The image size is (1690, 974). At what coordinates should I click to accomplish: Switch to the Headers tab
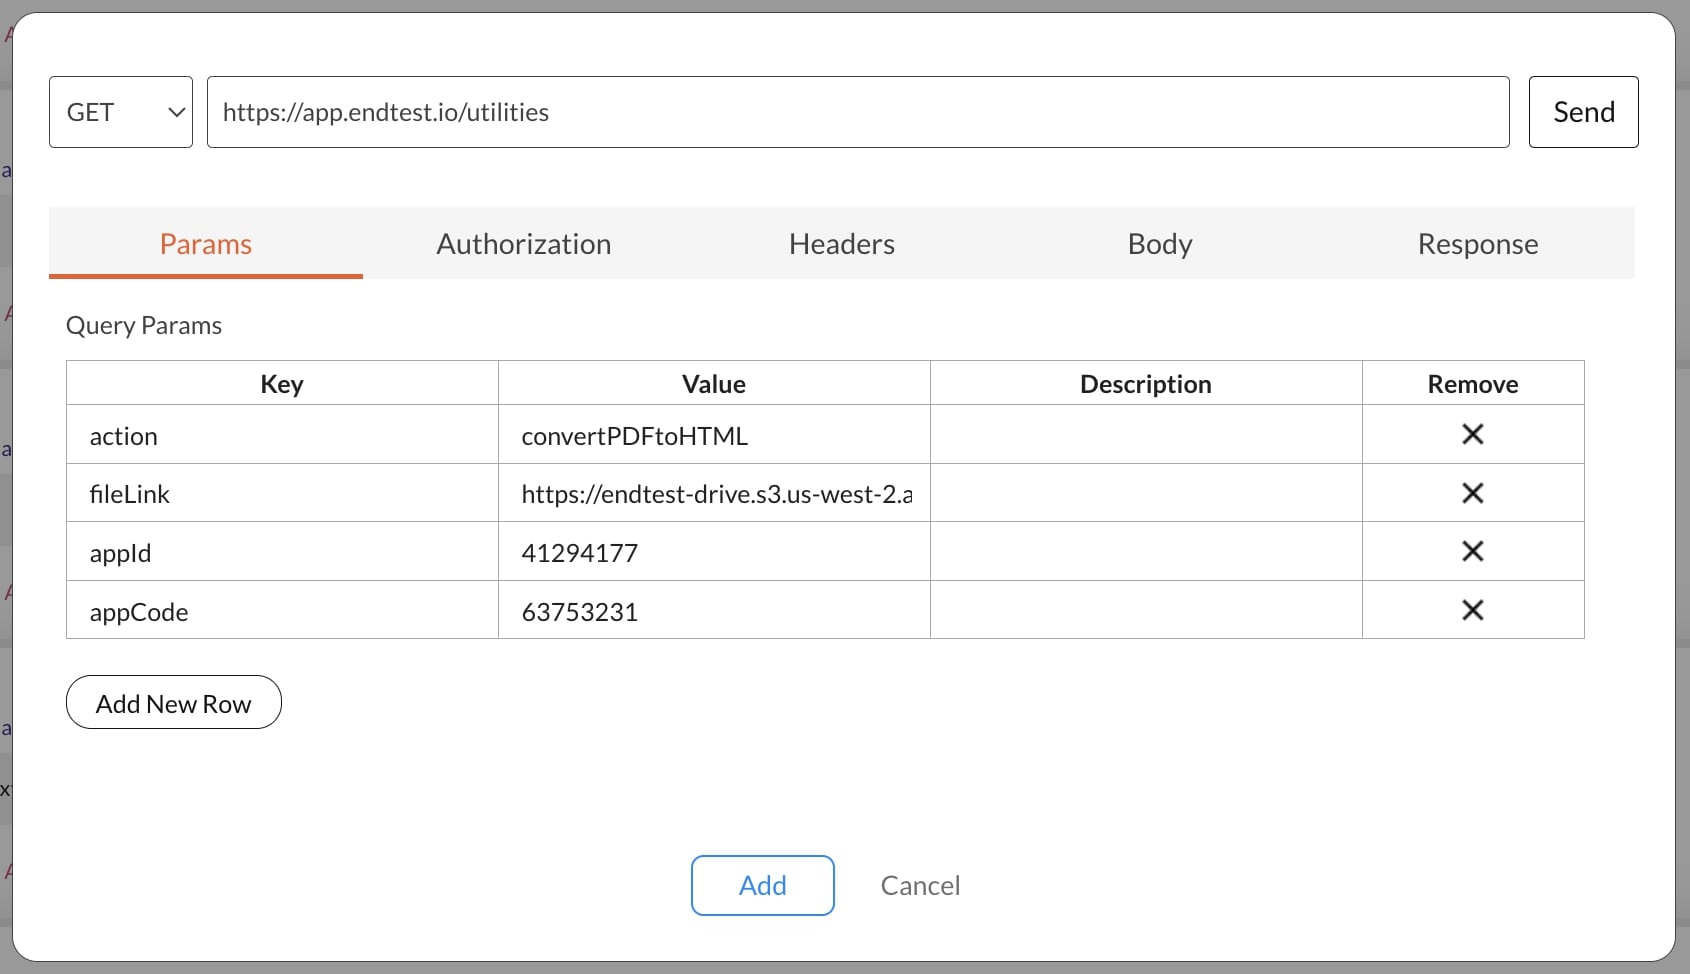tap(841, 243)
